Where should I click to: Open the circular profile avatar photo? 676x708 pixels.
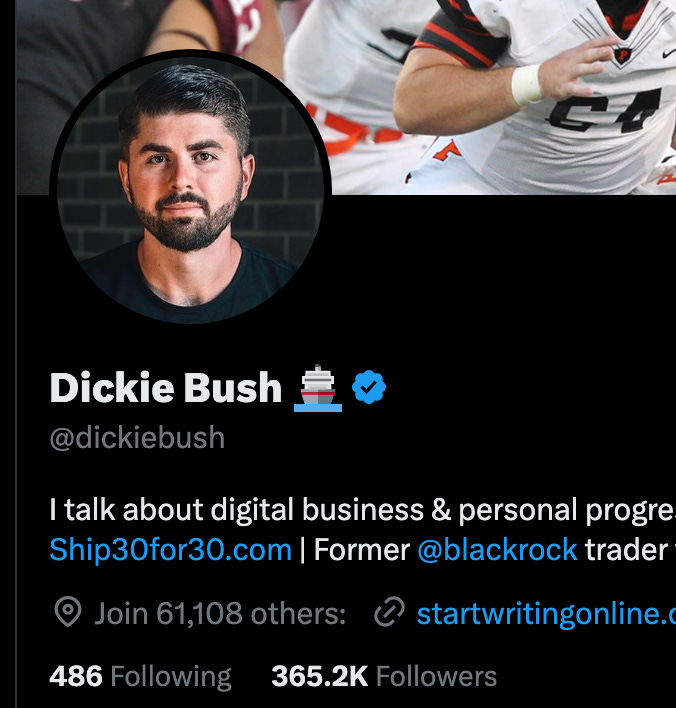click(x=191, y=188)
